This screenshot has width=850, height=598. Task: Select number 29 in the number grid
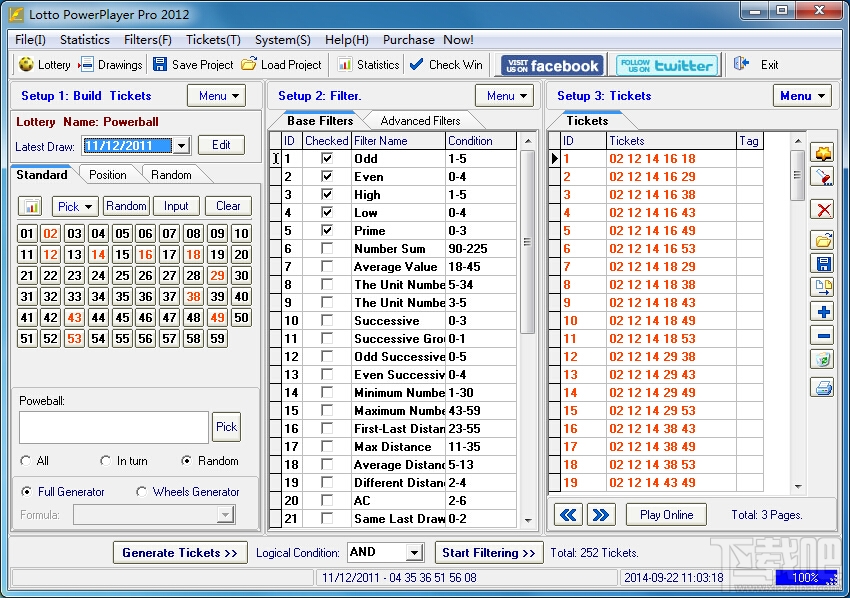(217, 275)
